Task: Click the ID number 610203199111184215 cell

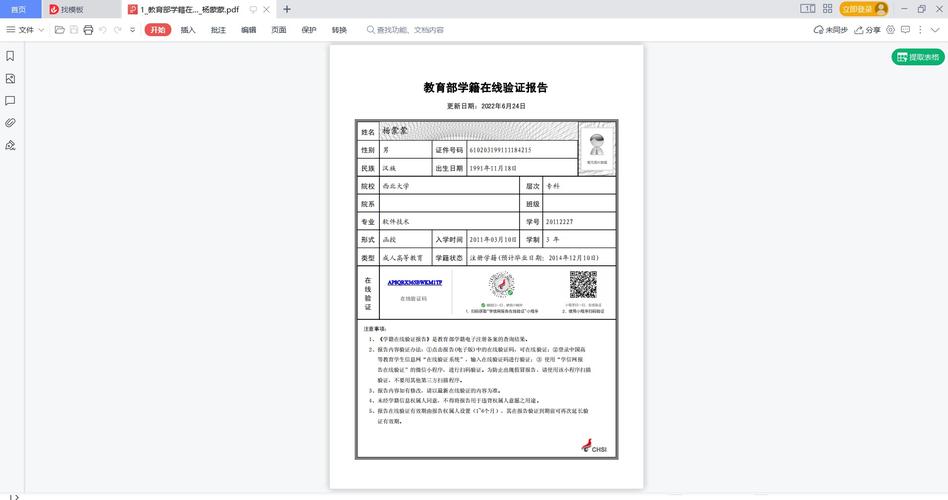Action: click(522, 150)
